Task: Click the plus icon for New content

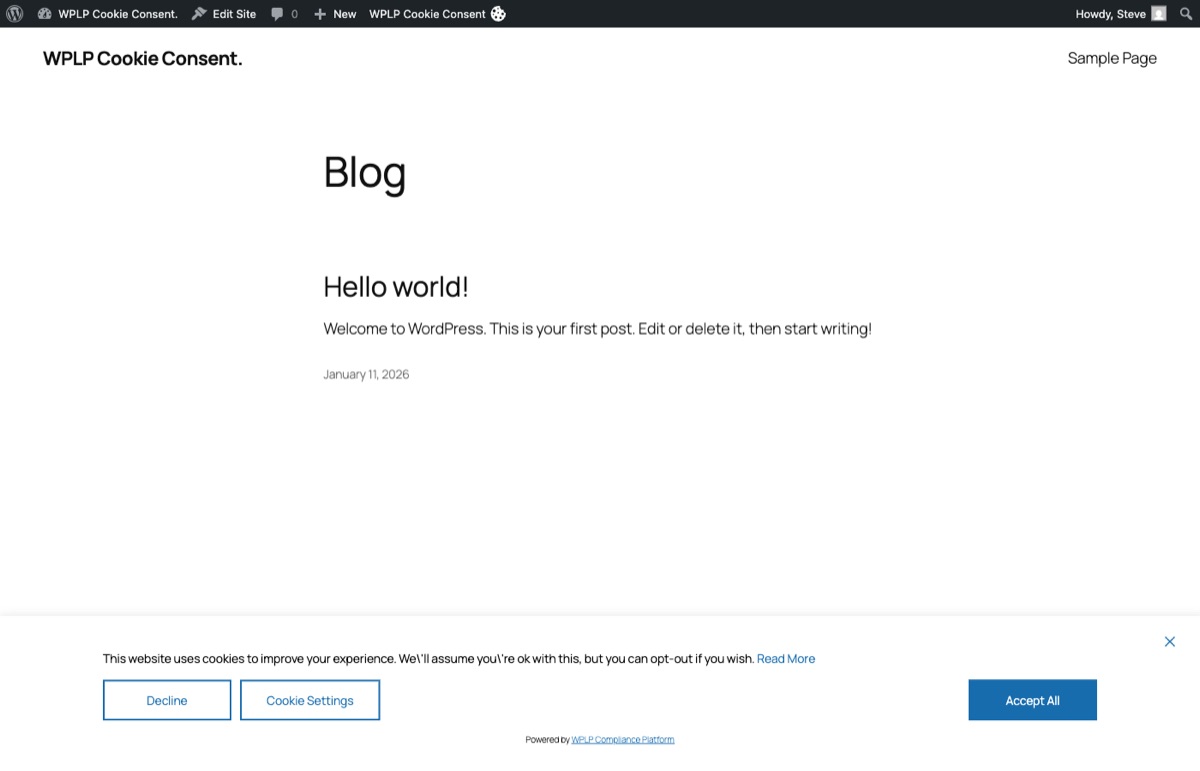Action: [320, 14]
